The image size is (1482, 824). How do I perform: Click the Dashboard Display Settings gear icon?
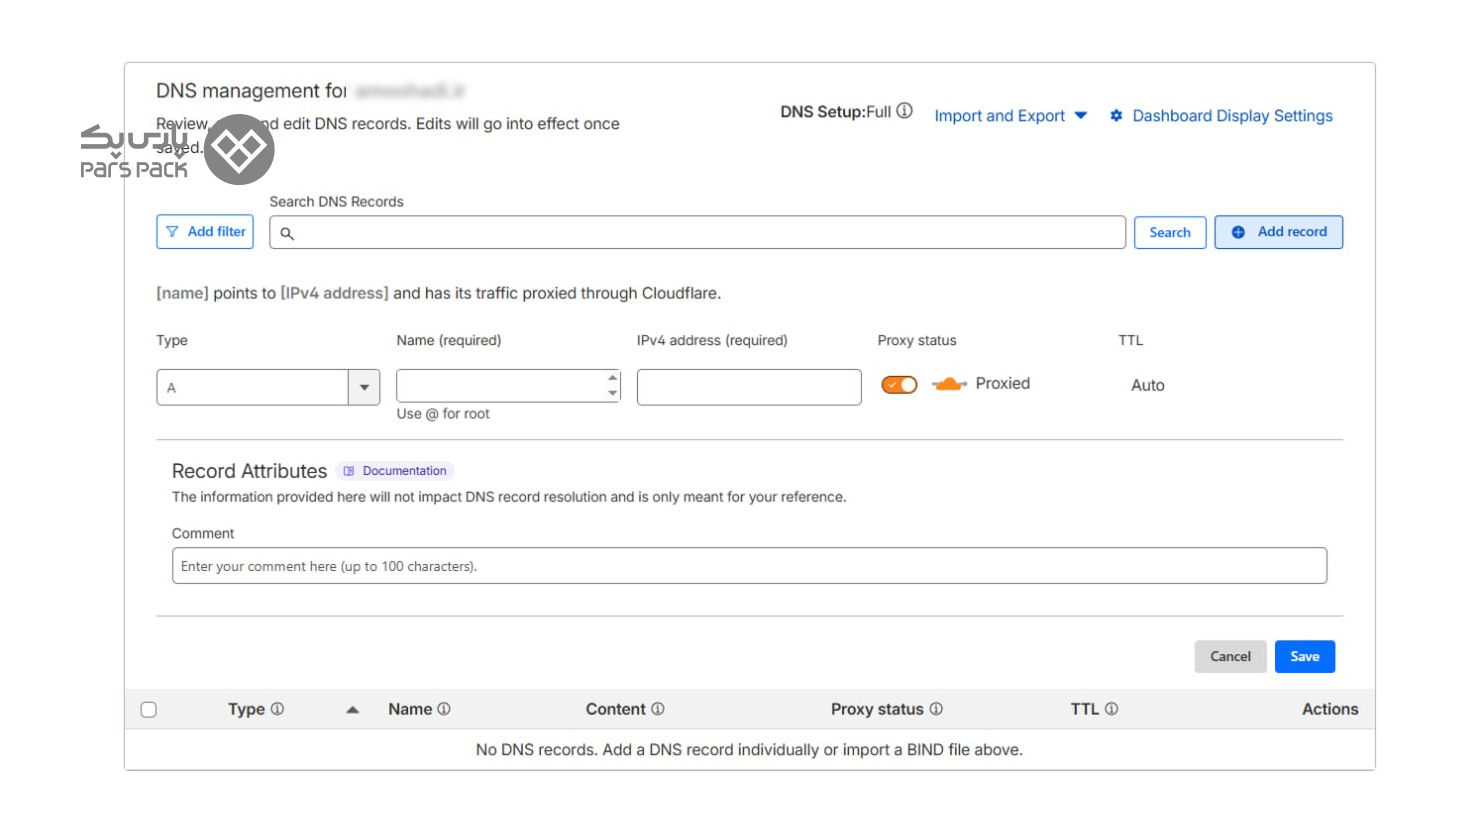click(x=1116, y=116)
